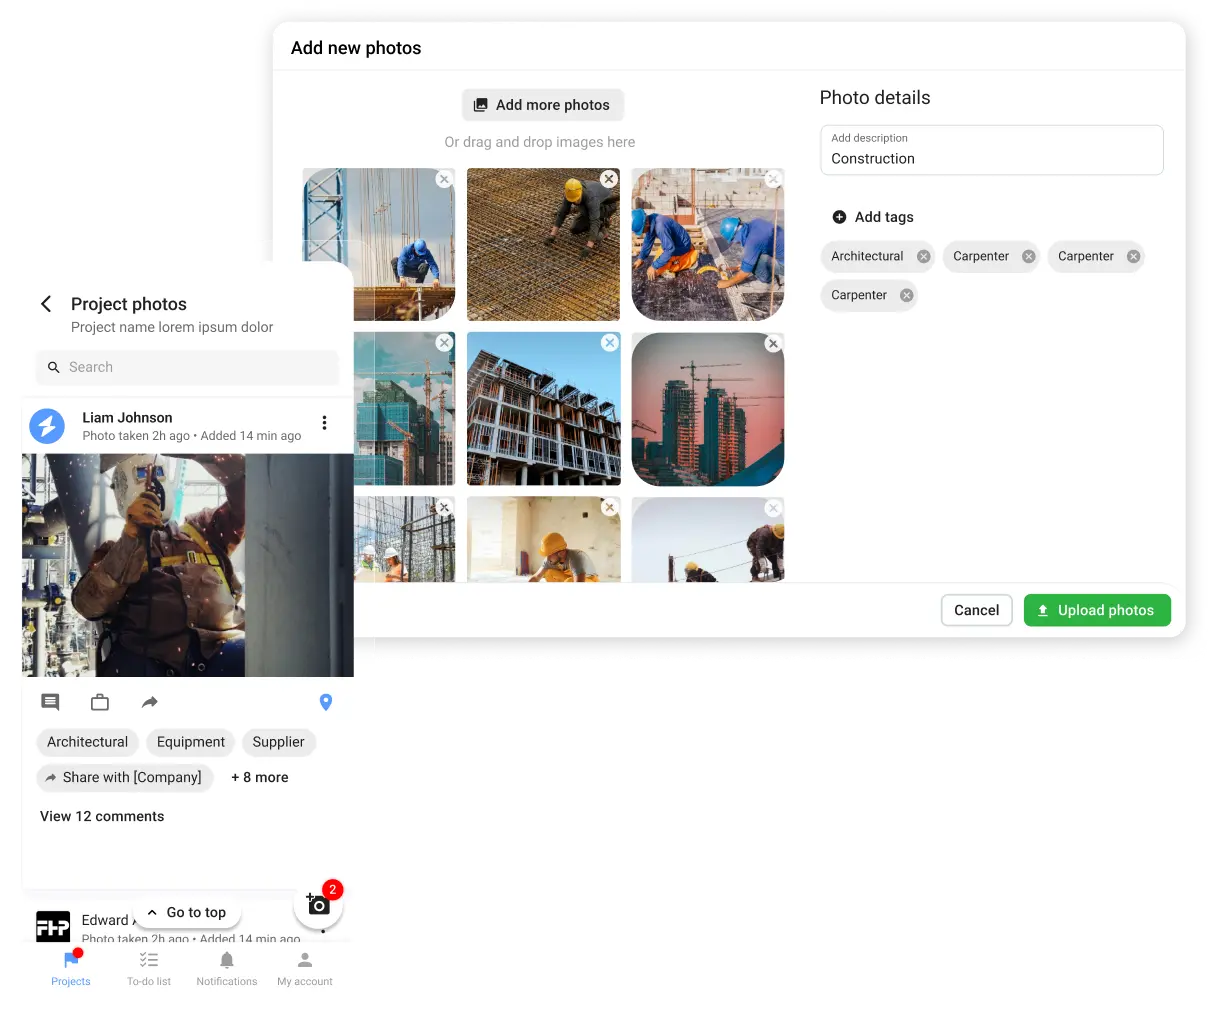This screenshot has width=1208, height=1014.
Task: Switch to the To-do list tab
Action: coord(149,968)
